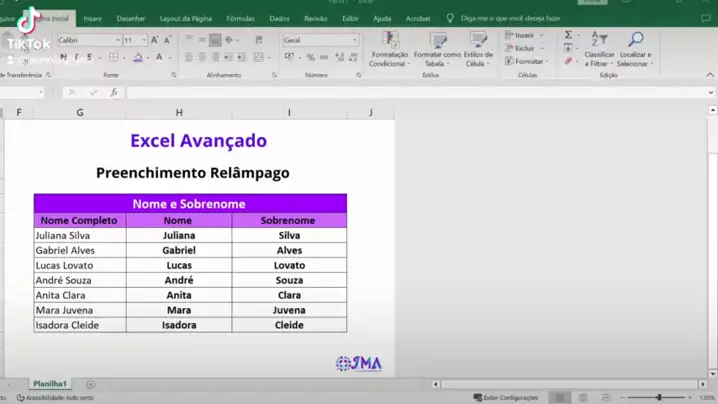The height and width of the screenshot is (404, 718).
Task: Click the Planilha1 sheet tab
Action: tap(50, 384)
